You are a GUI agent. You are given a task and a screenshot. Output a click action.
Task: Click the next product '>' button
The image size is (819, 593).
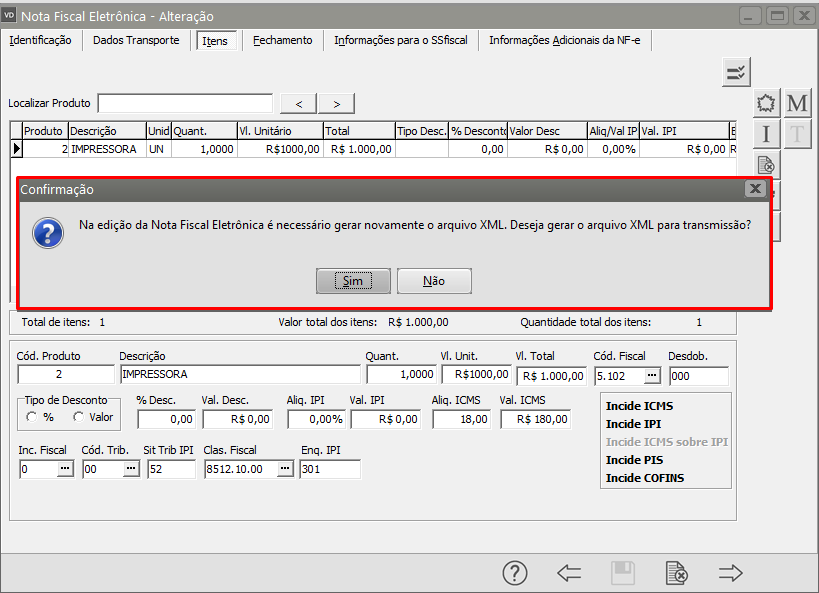336,104
